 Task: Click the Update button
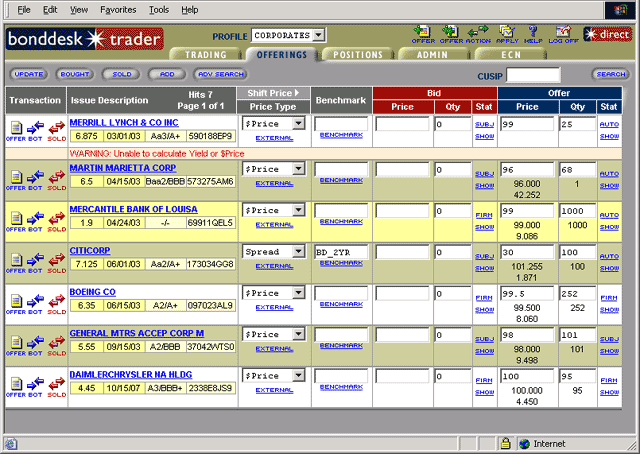click(x=29, y=74)
